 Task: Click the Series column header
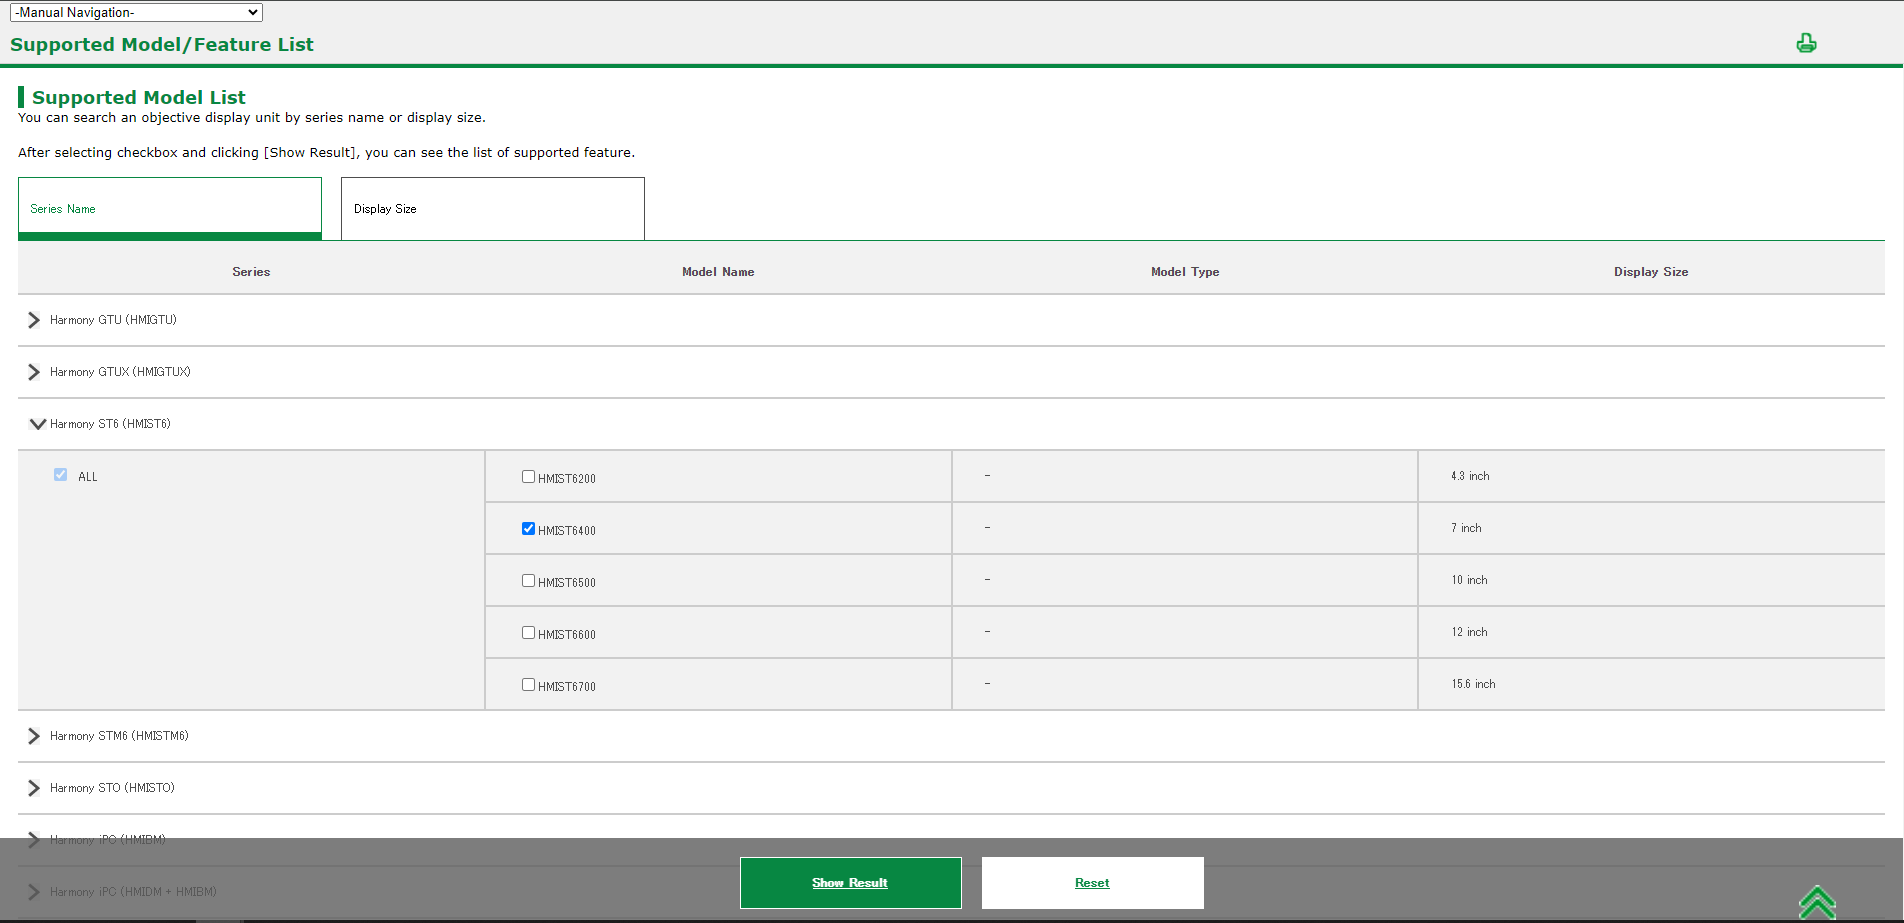tap(251, 272)
